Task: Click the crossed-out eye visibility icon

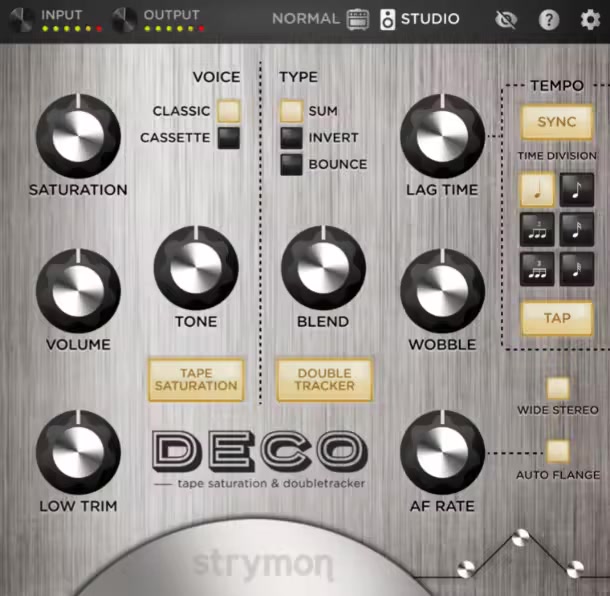Action: [x=507, y=19]
